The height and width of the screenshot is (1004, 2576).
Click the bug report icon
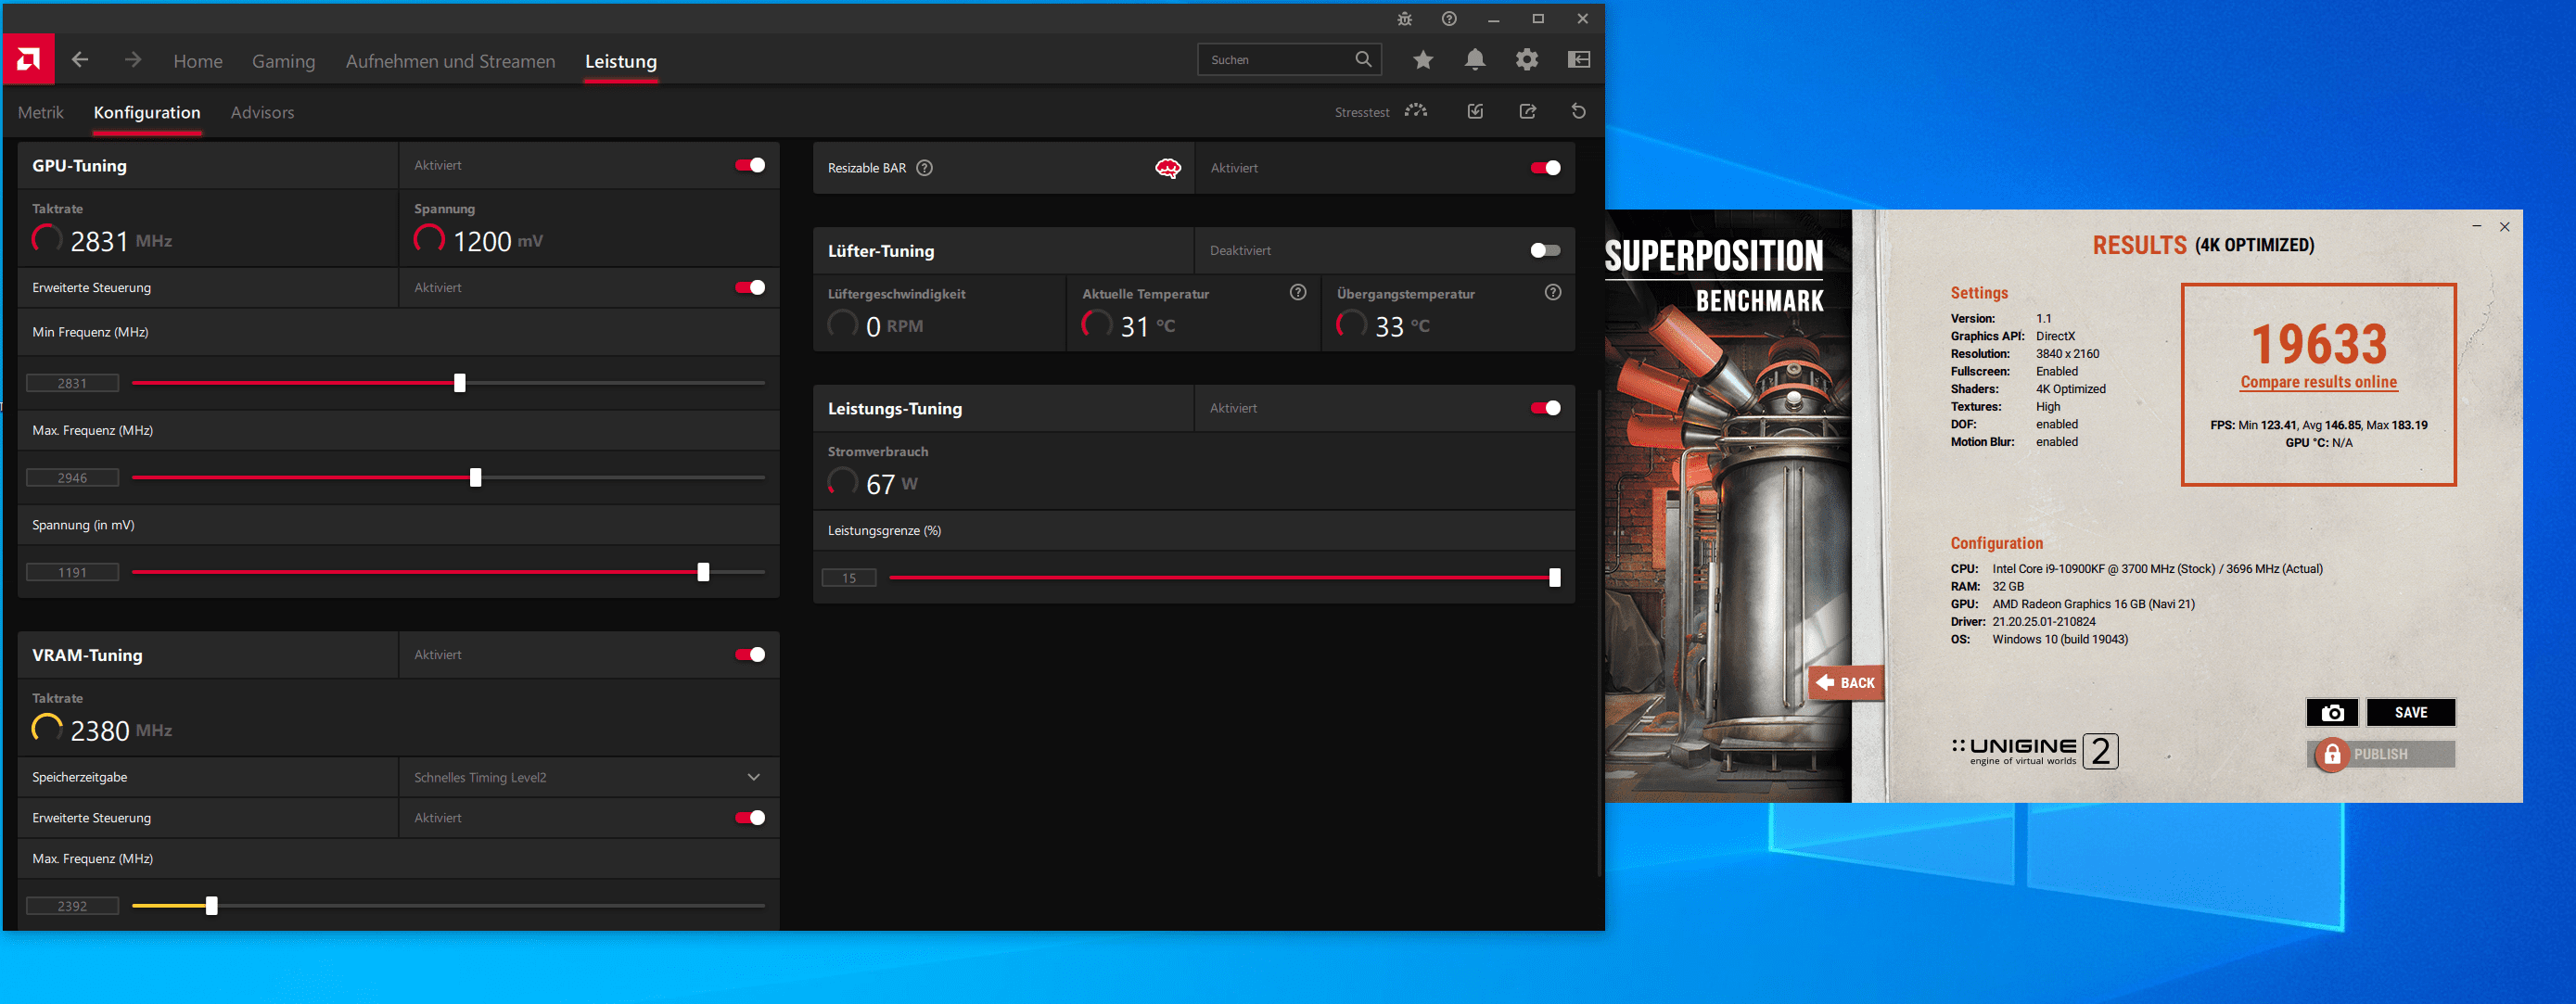tap(1405, 19)
